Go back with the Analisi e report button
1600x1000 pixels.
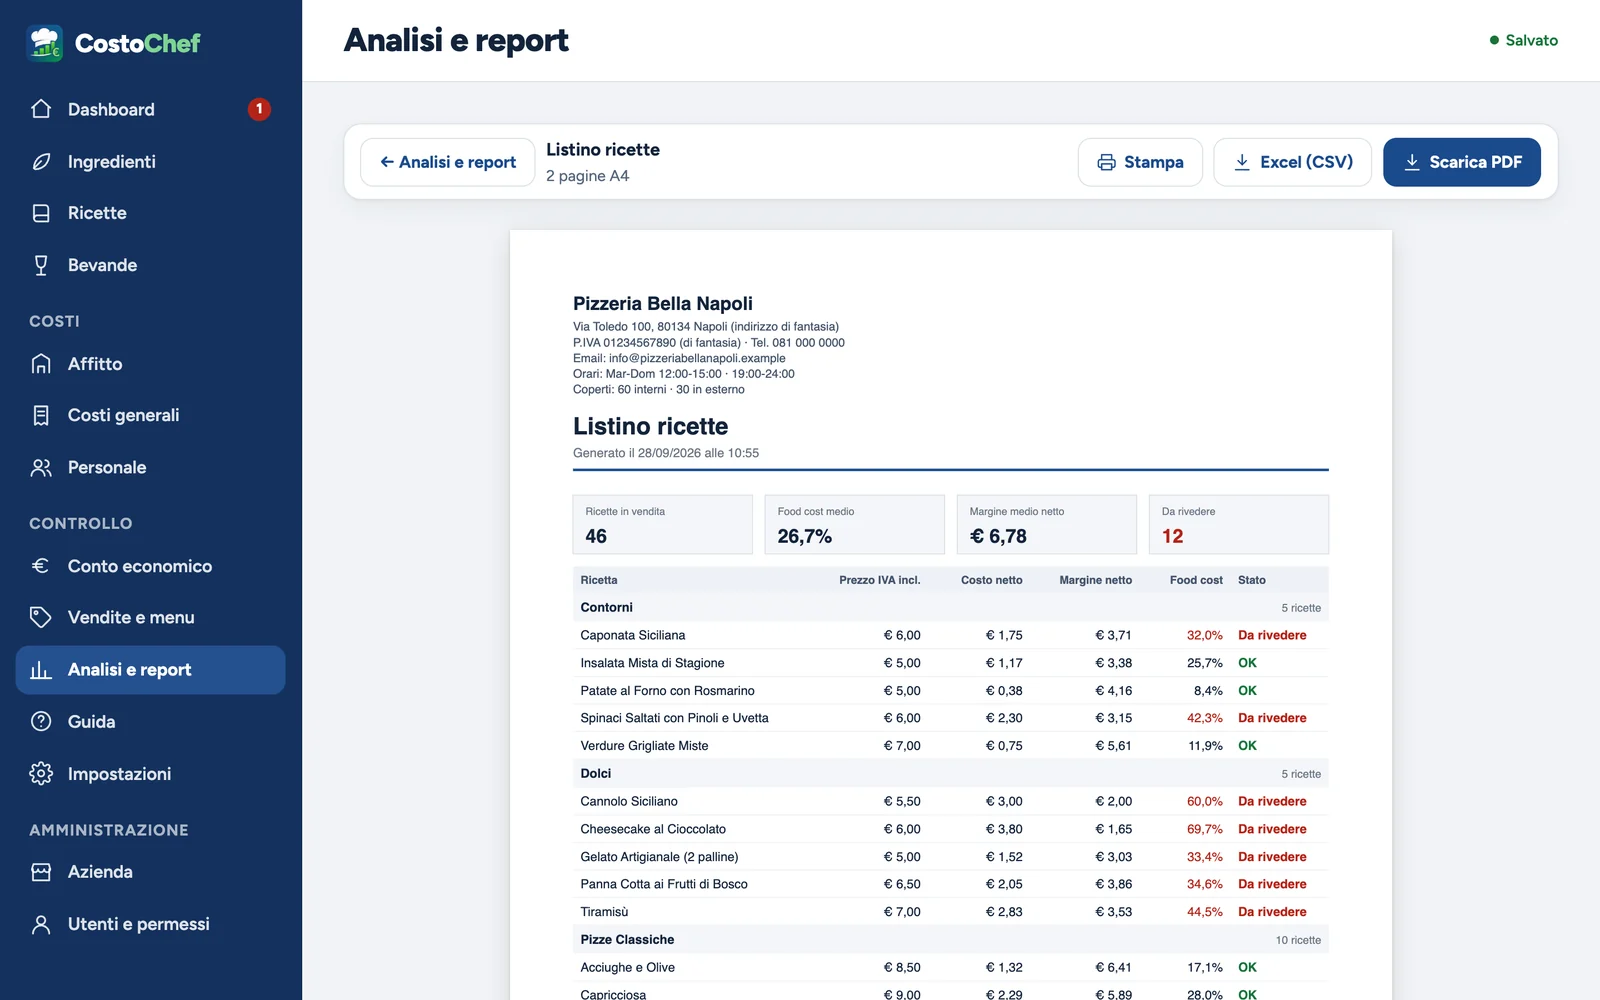447,162
